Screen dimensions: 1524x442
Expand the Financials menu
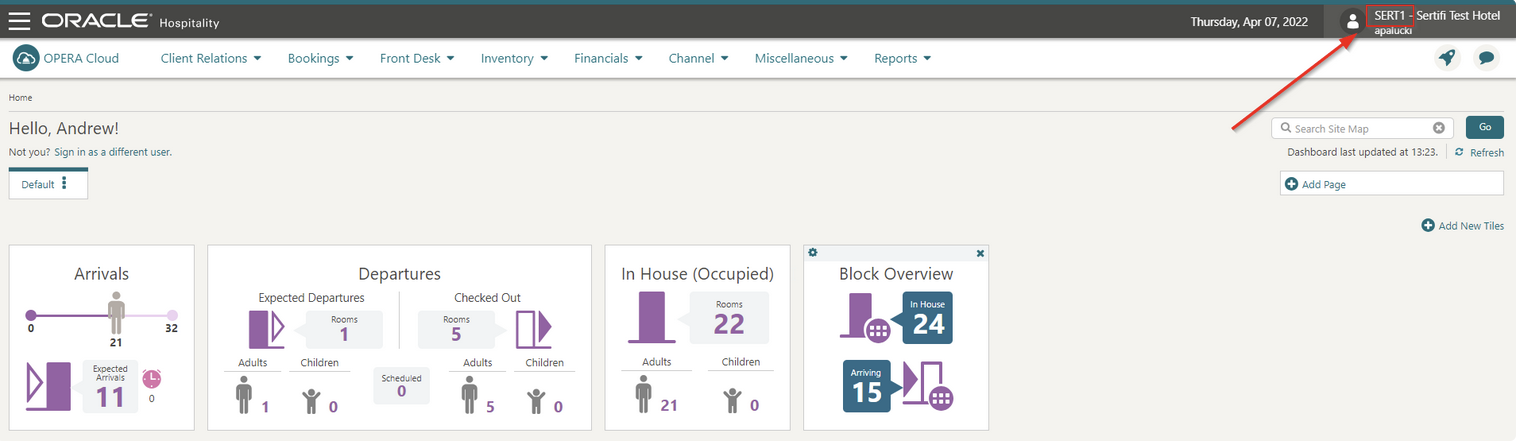[x=608, y=58]
